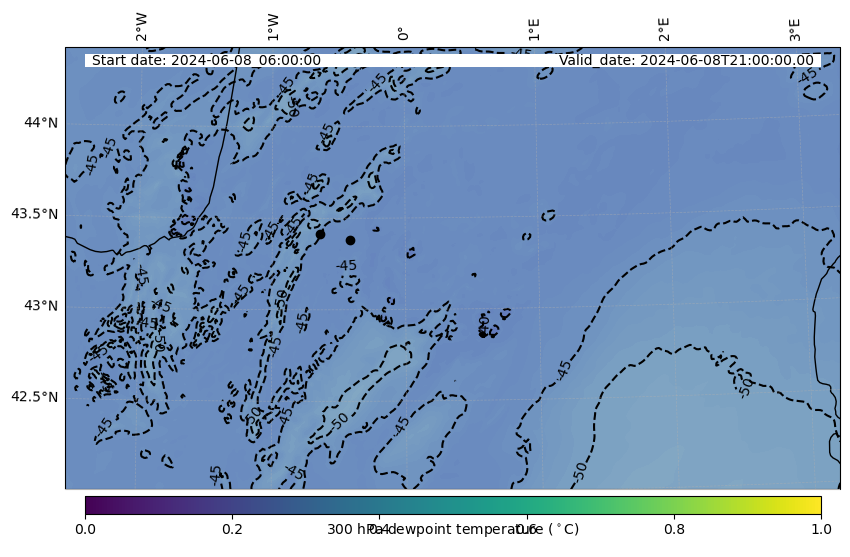
Task: Click the 0° longitude label
Action: coord(403,33)
